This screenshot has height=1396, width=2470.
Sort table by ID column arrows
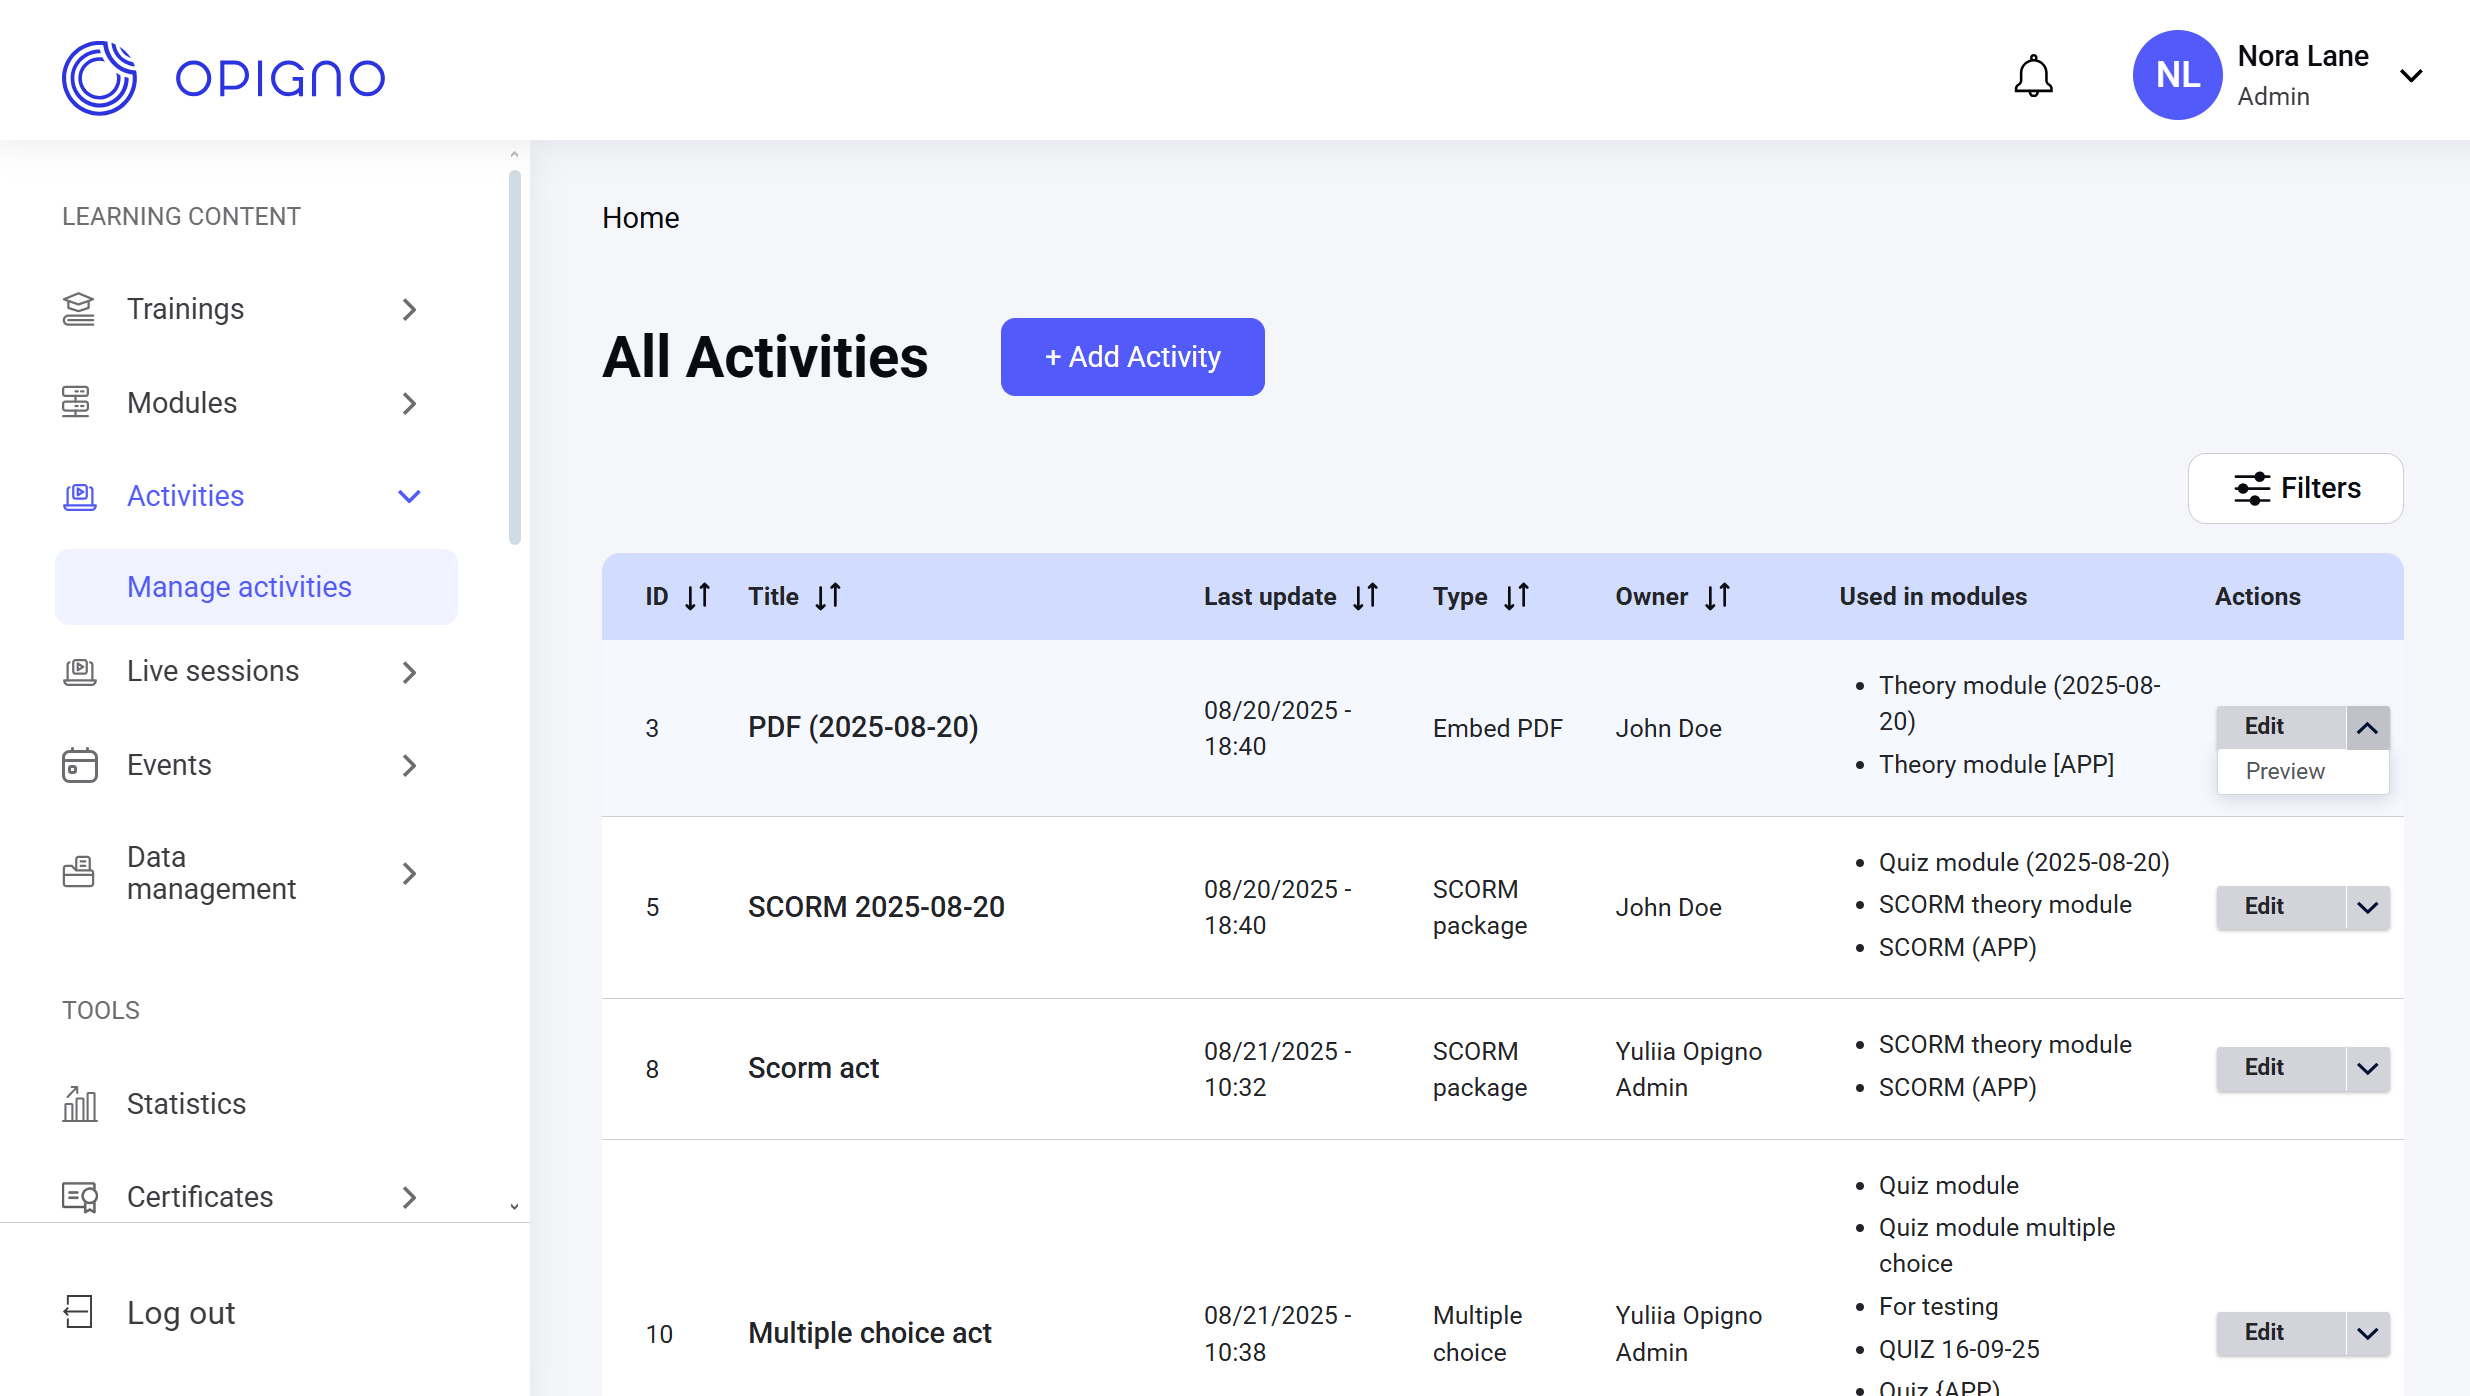[x=697, y=597]
